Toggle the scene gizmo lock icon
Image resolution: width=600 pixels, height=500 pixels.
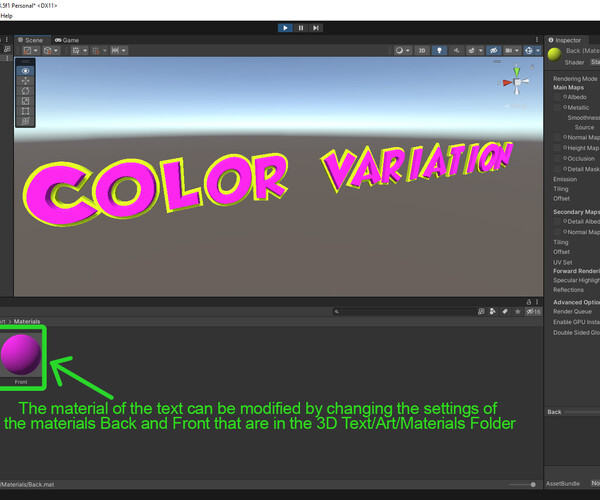[x=532, y=67]
